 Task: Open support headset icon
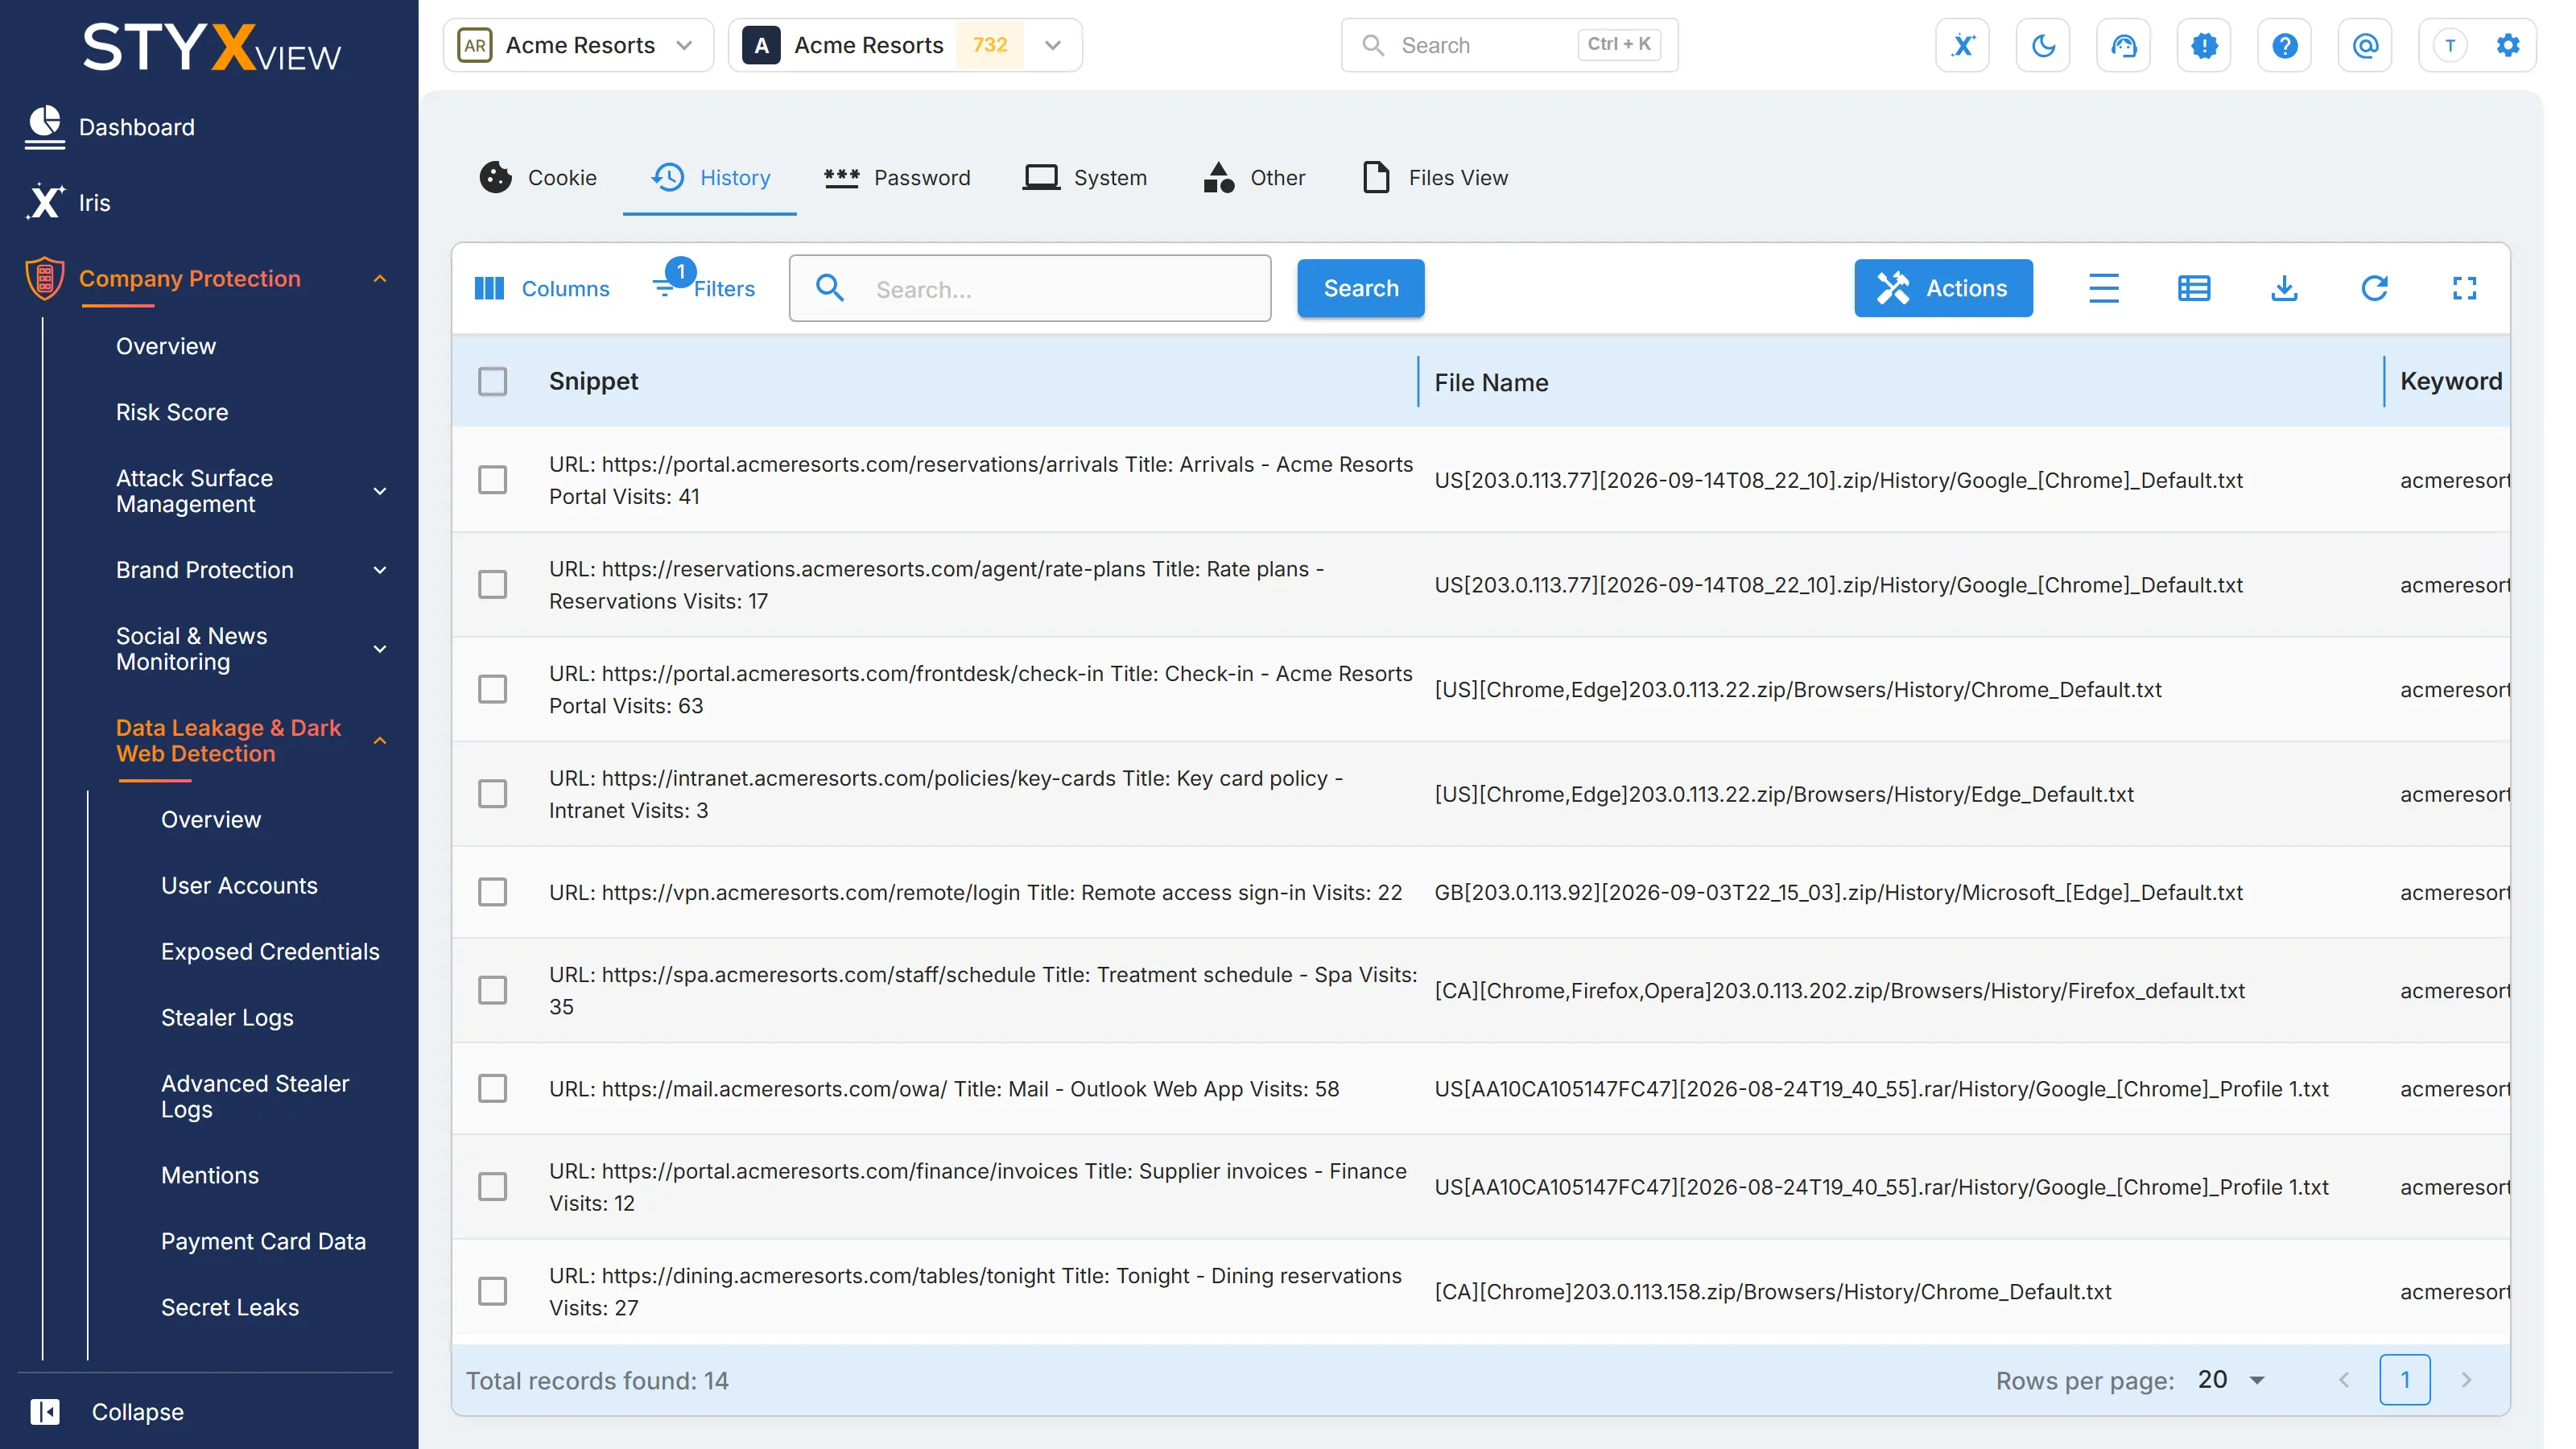(x=2123, y=45)
